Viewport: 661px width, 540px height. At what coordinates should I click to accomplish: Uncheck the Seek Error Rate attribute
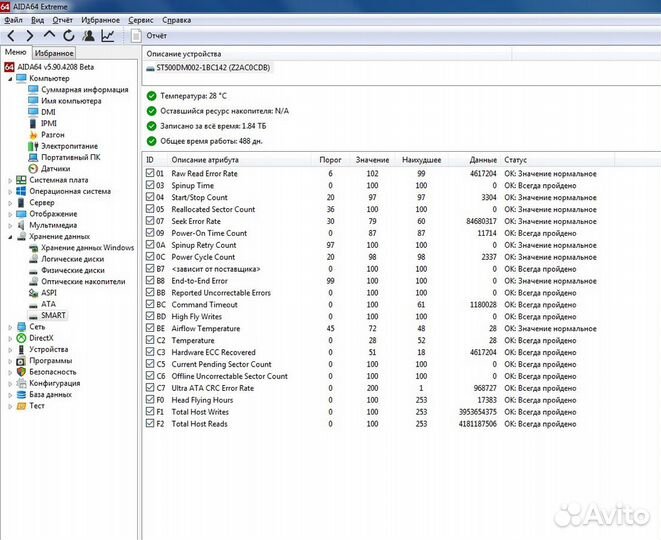click(x=150, y=221)
